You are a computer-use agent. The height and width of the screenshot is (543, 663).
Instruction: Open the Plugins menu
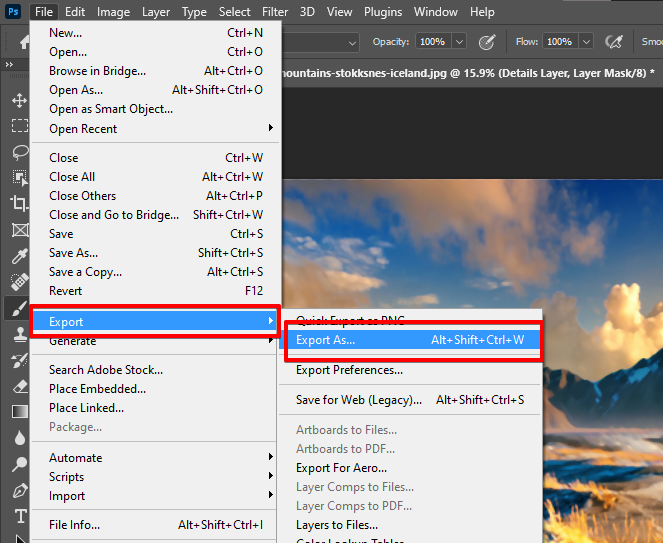coord(383,12)
